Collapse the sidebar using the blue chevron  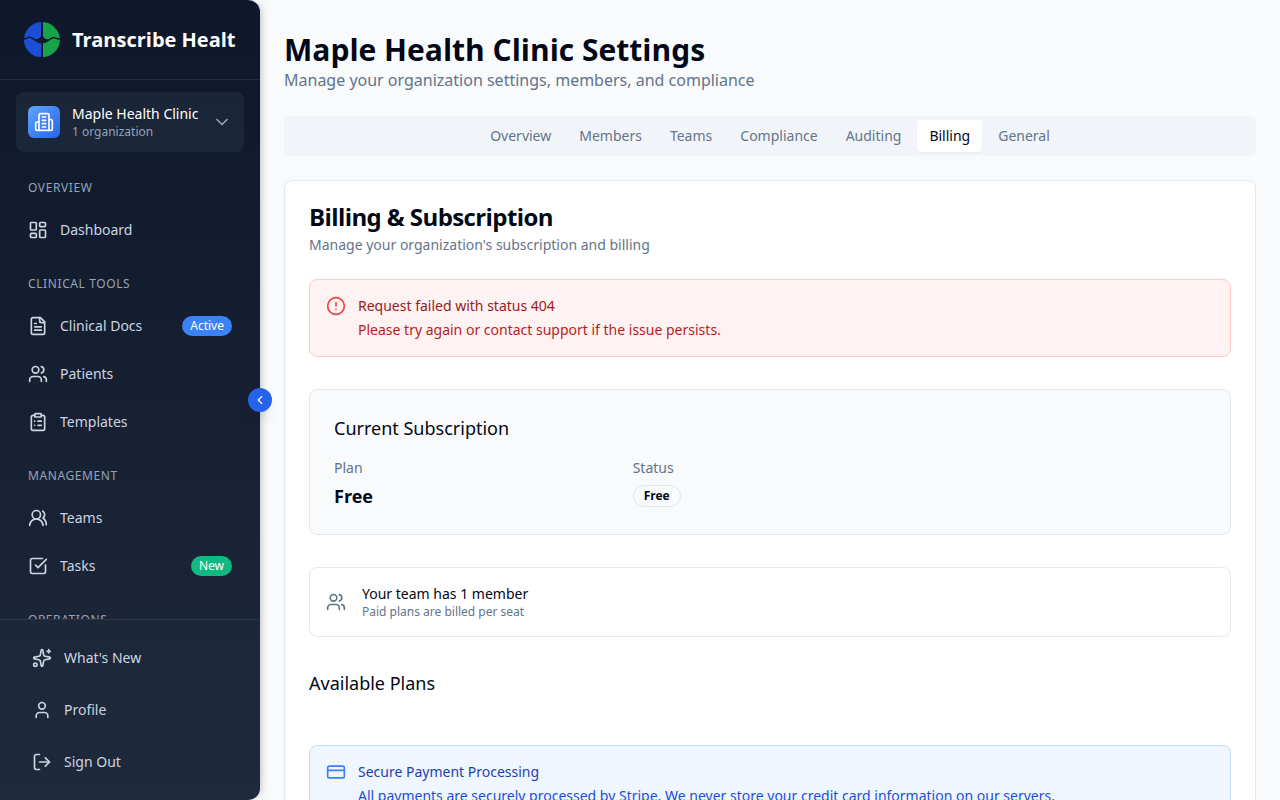point(259,399)
